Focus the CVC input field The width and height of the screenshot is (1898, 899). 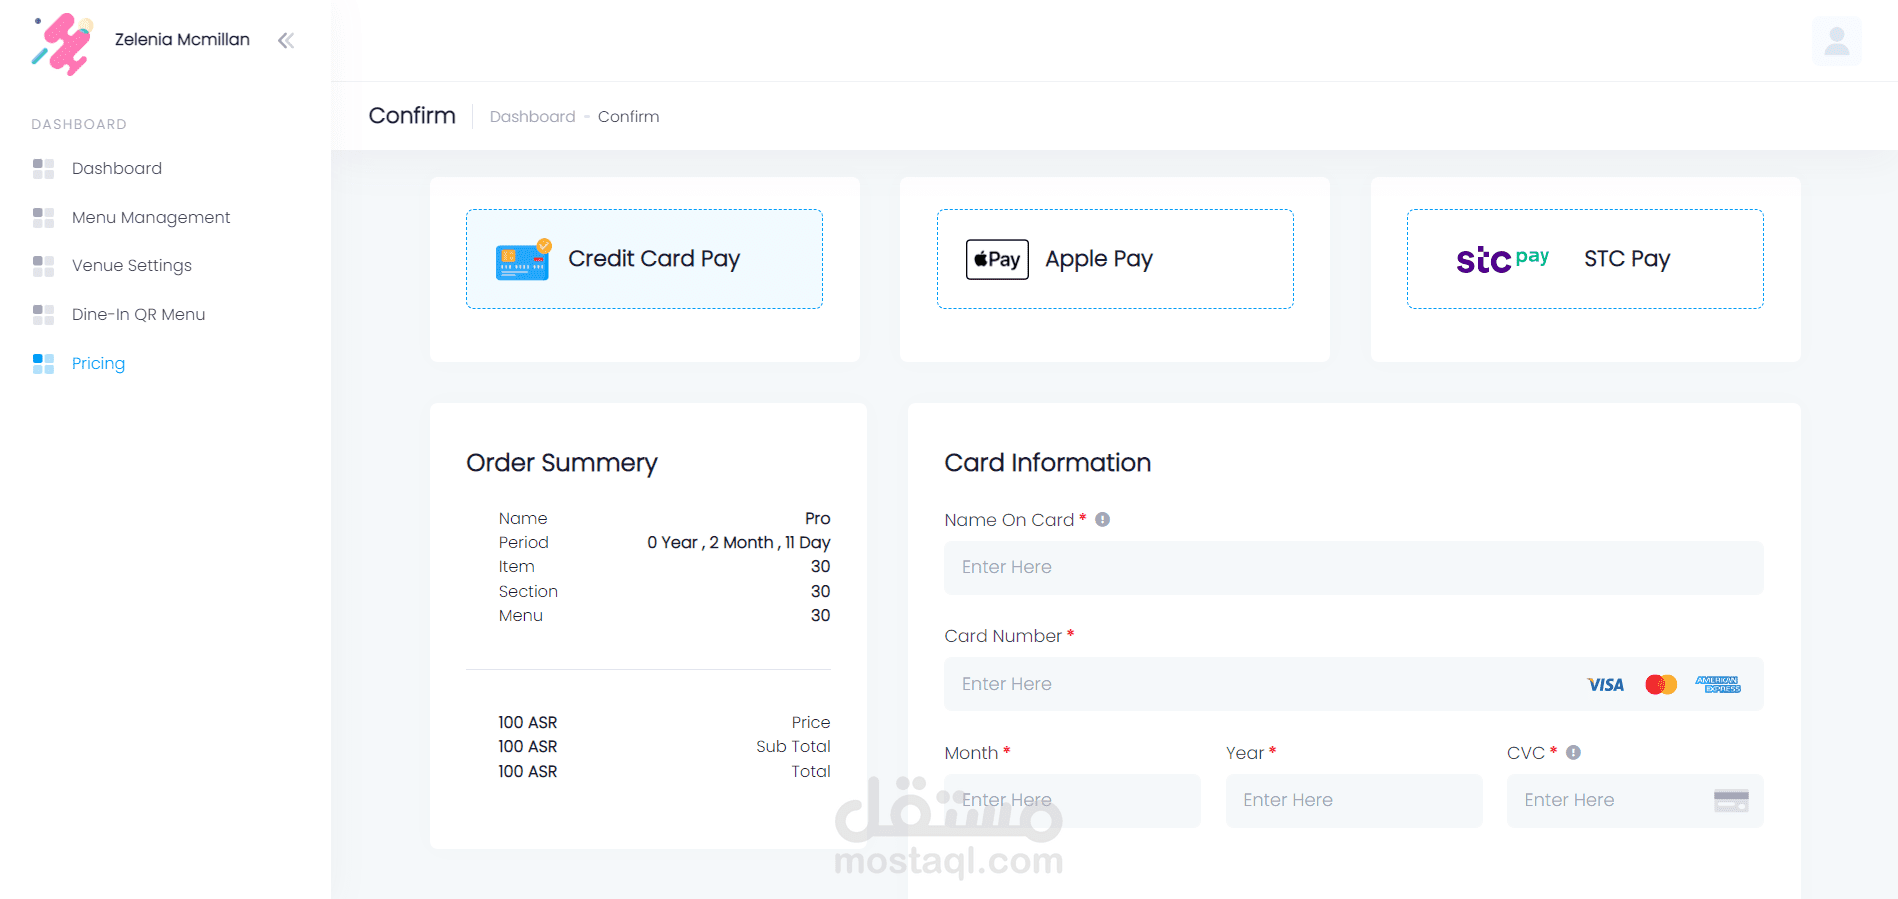[x=1635, y=801]
